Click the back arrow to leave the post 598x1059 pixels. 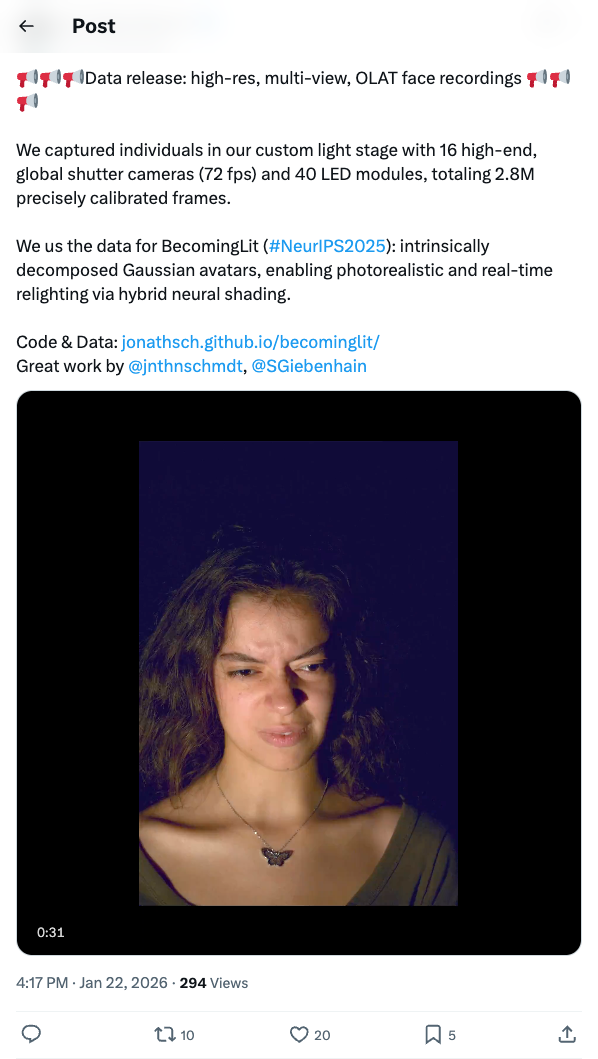coord(25,26)
